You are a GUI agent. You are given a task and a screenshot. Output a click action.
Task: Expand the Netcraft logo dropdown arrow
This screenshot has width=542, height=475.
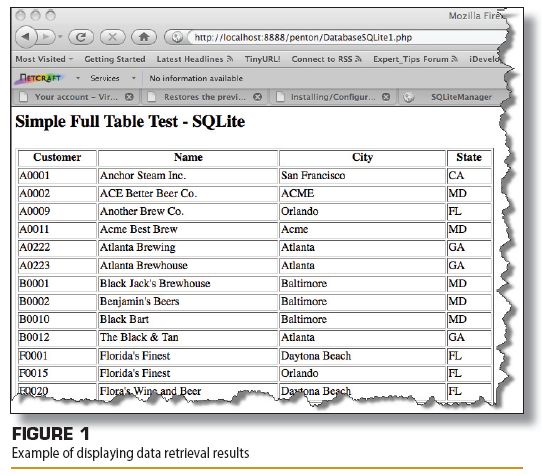(x=78, y=78)
